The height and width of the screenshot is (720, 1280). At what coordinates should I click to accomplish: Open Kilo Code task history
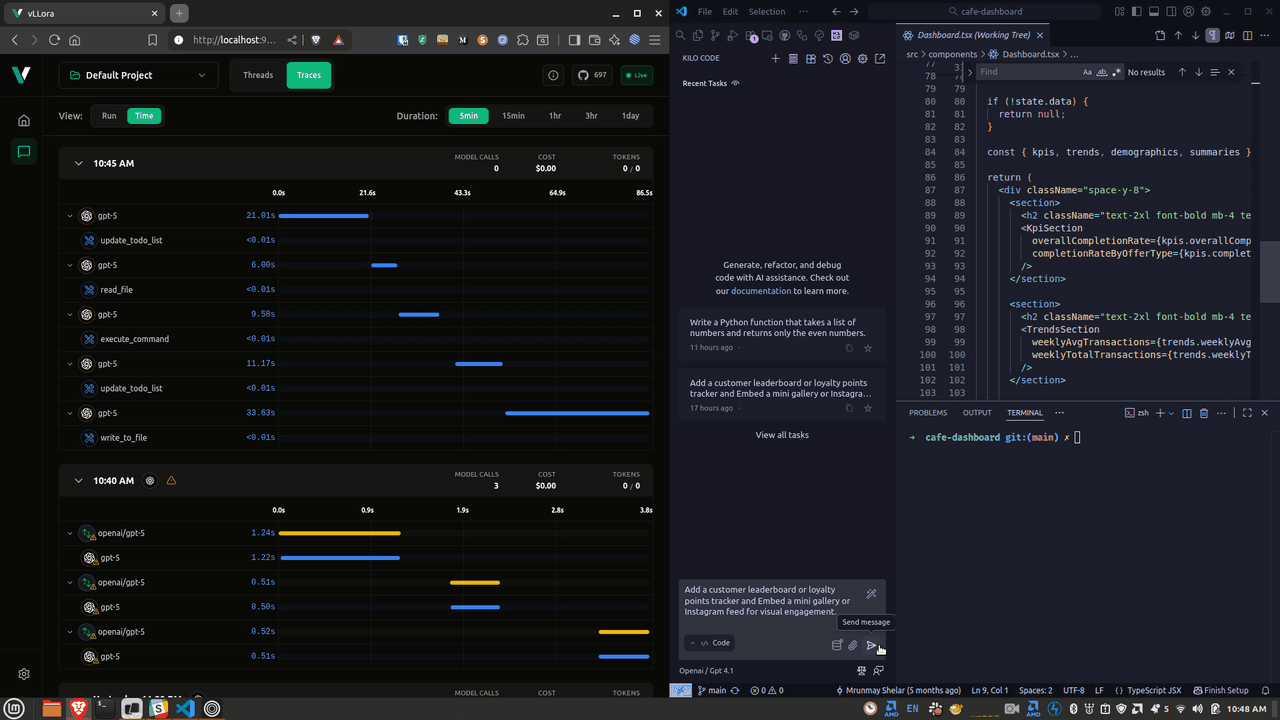(x=829, y=58)
